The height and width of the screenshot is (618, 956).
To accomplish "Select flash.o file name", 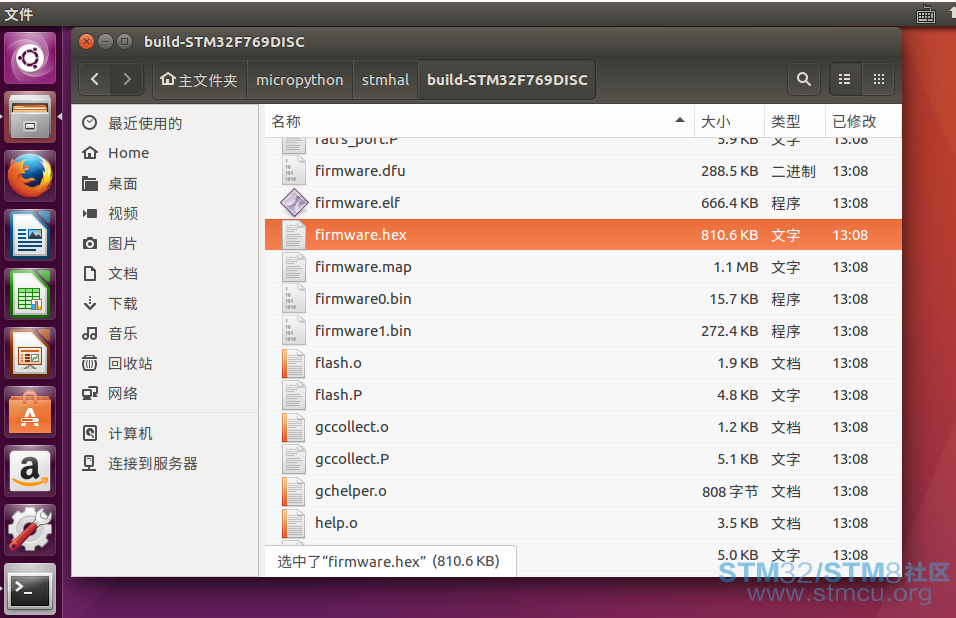I will (338, 363).
